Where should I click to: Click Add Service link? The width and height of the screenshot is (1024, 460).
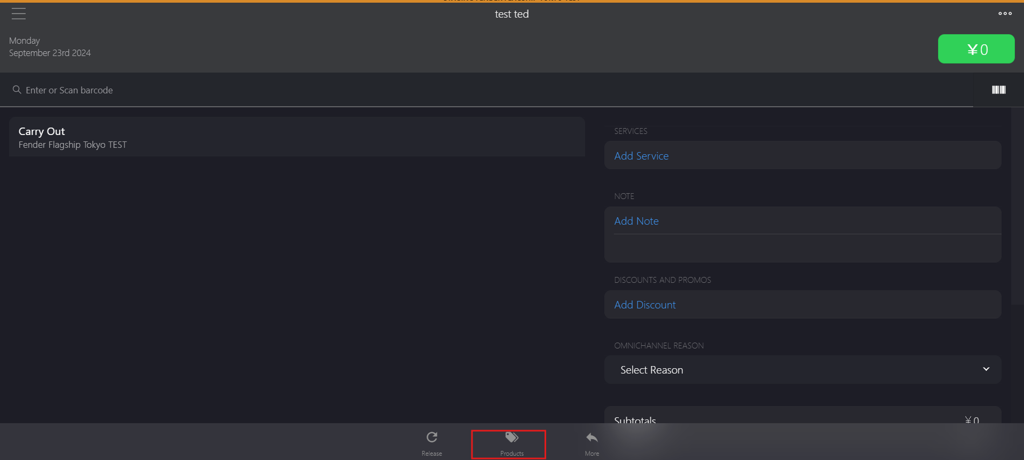pyautogui.click(x=641, y=156)
